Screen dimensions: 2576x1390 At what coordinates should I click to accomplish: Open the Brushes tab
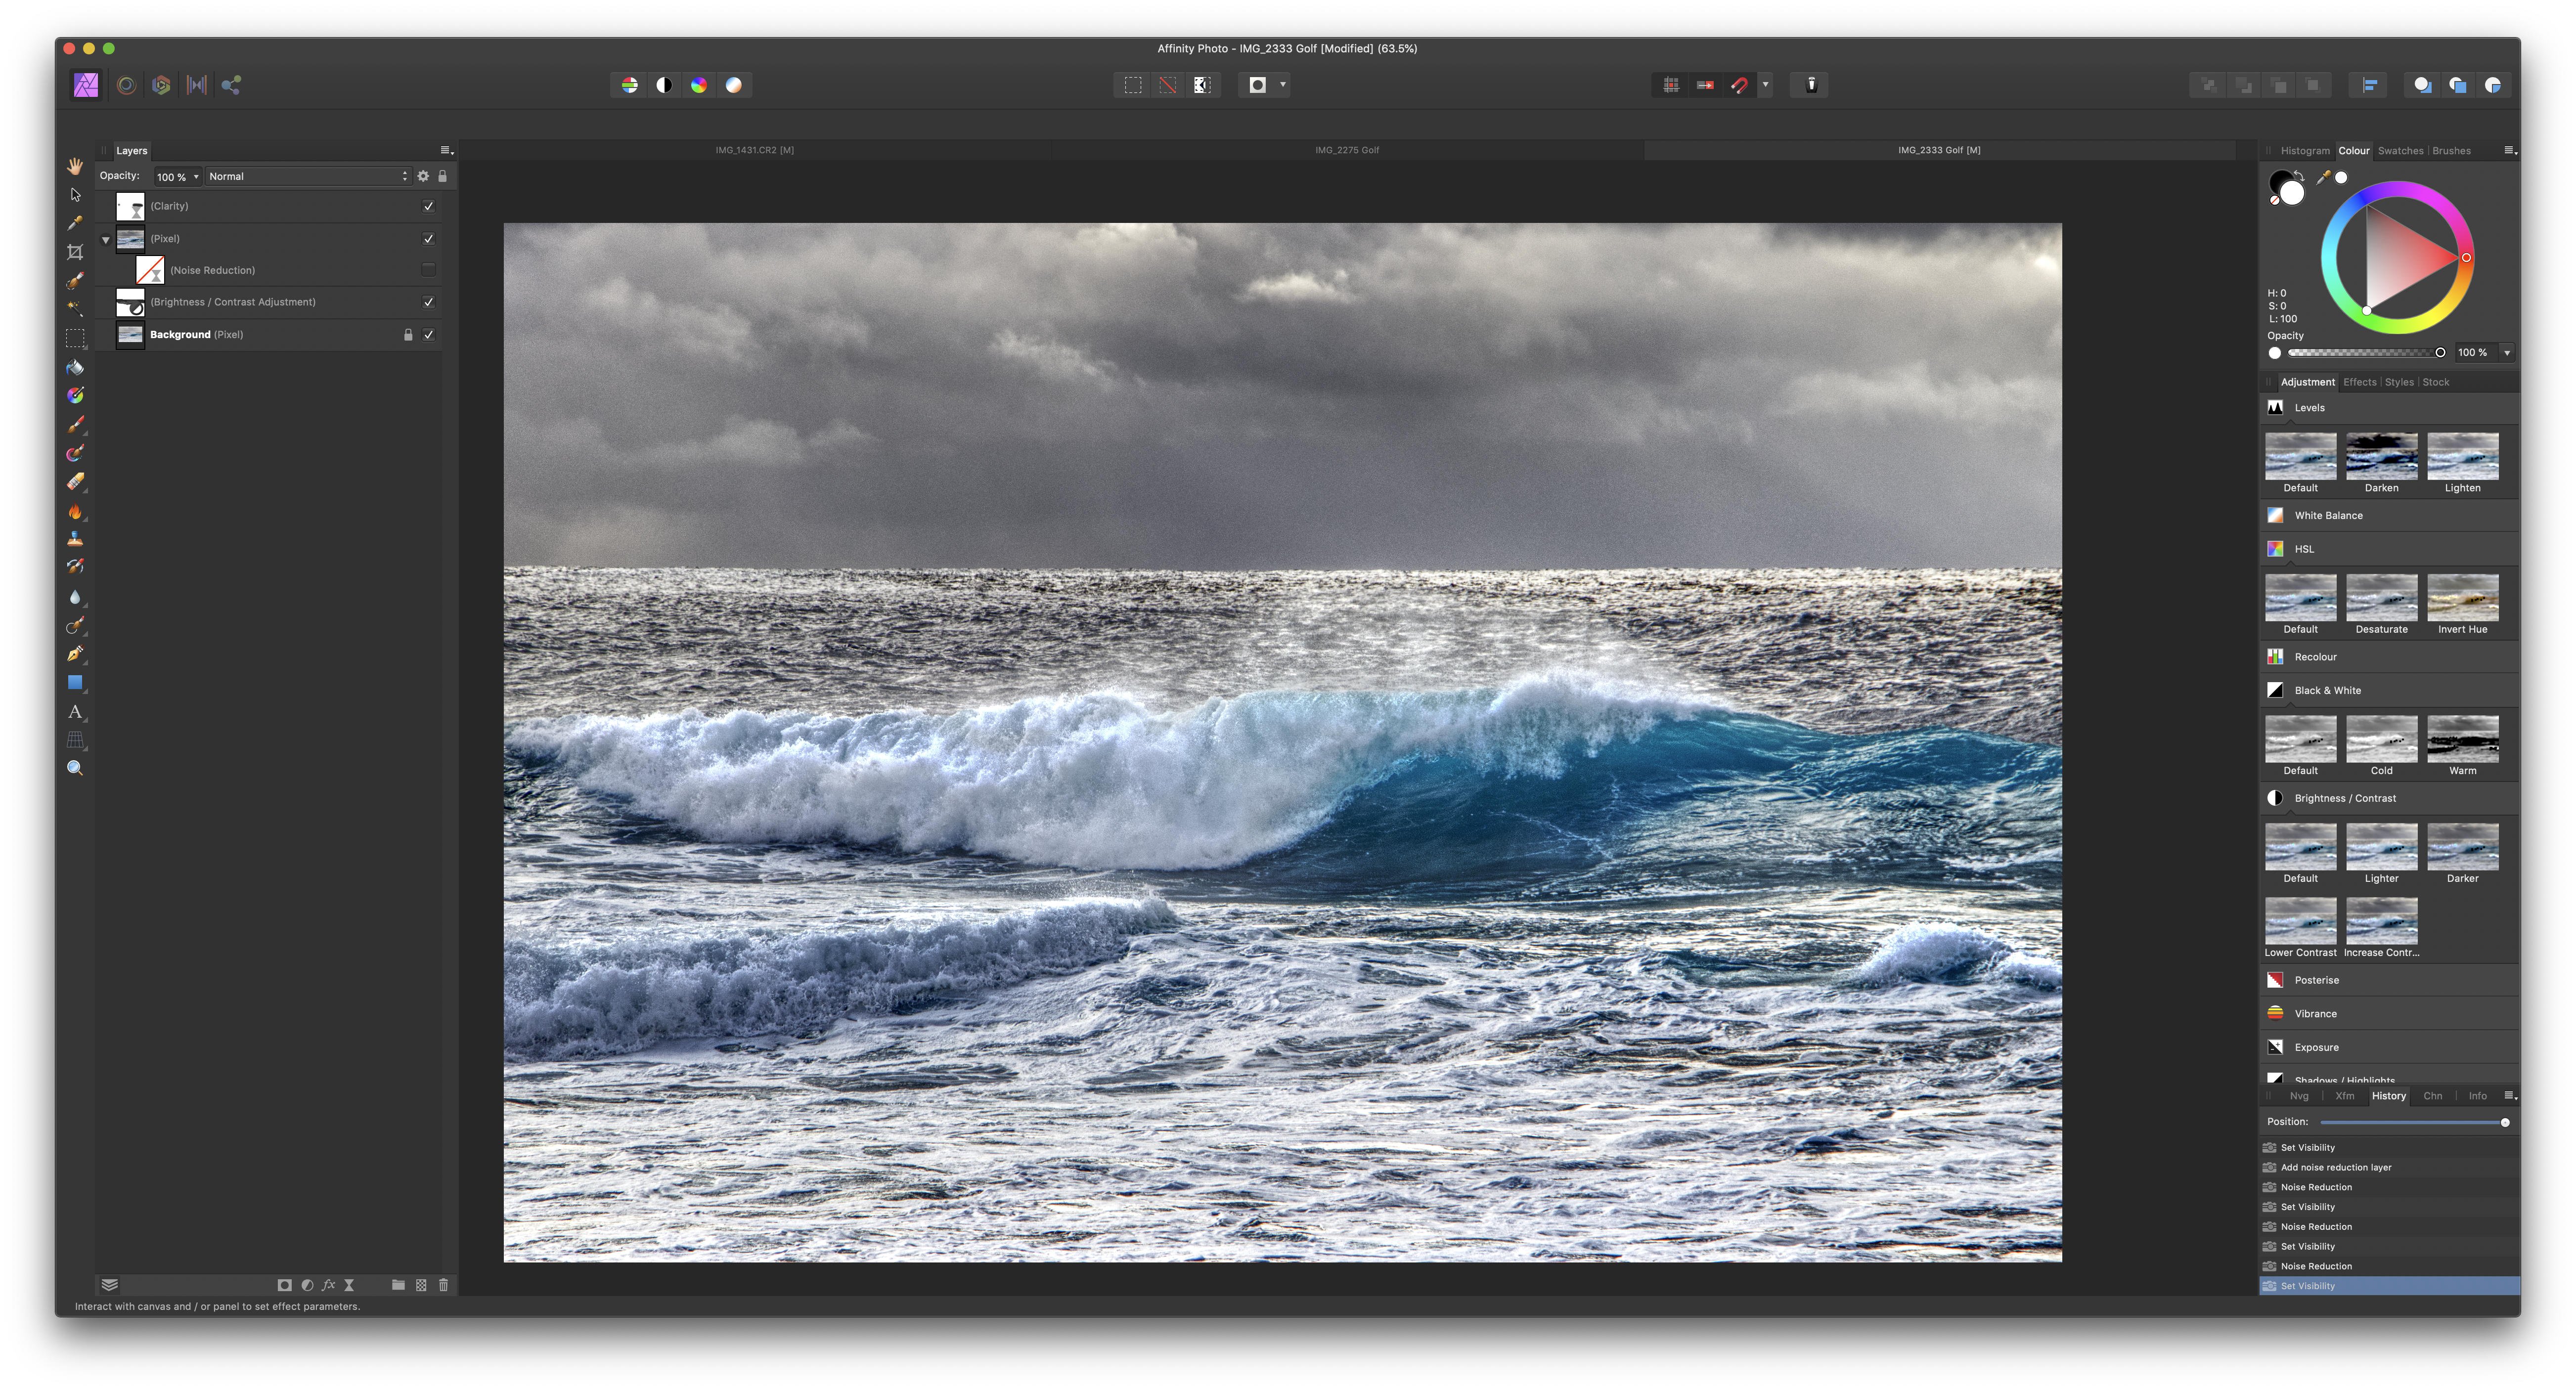click(2451, 151)
